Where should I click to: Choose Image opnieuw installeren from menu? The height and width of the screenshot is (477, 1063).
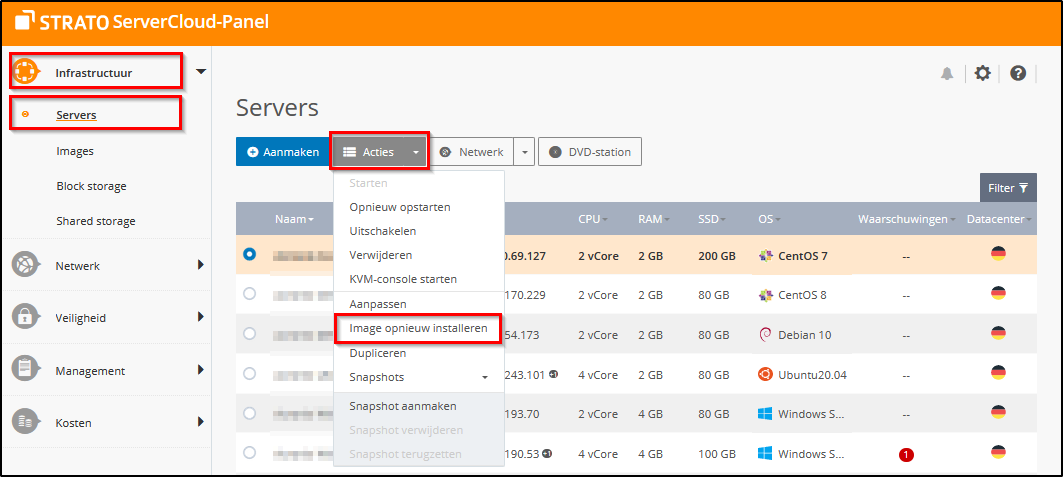[418, 328]
